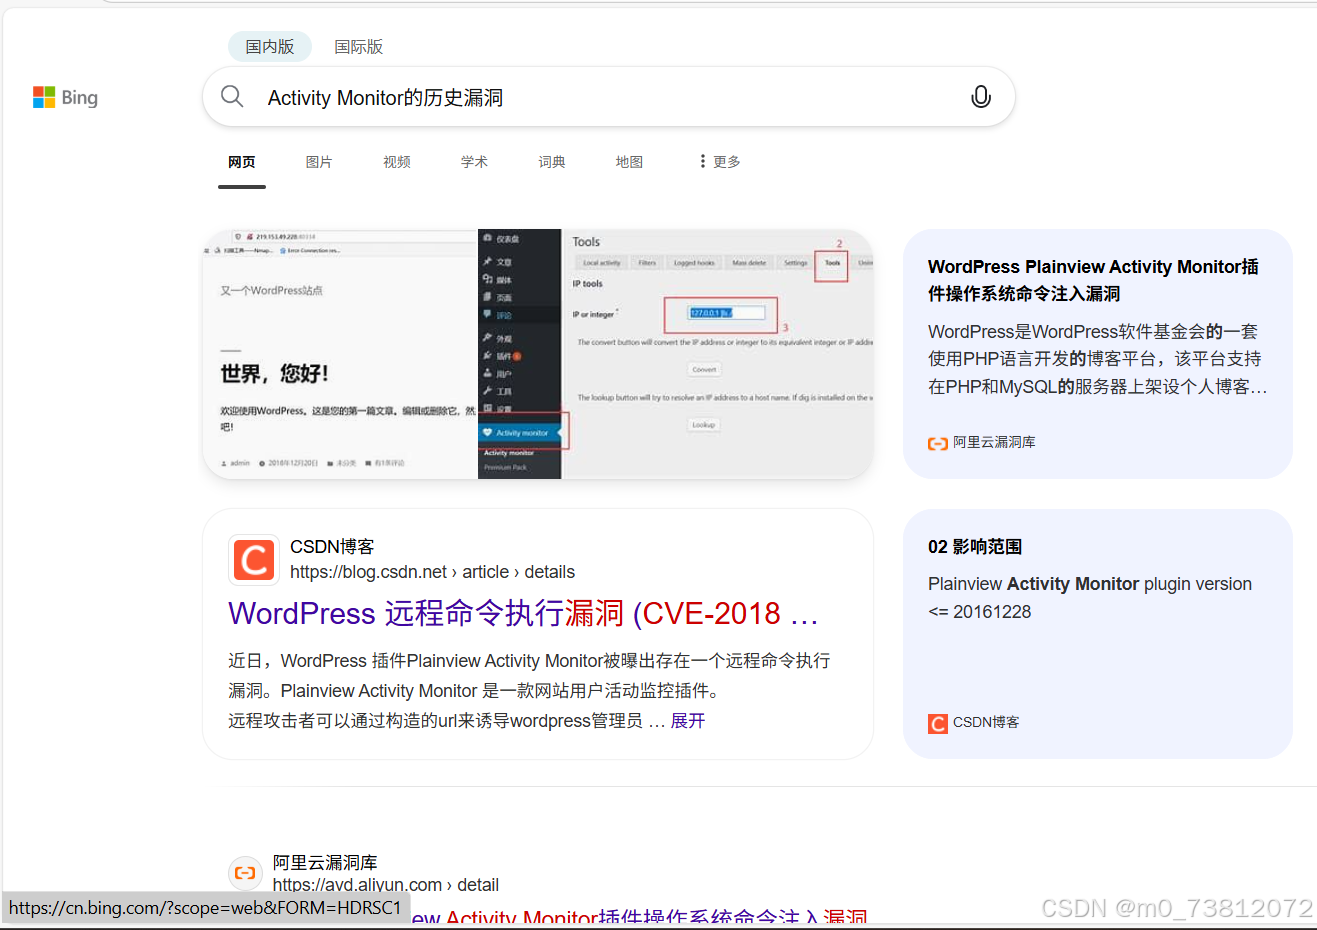Open the 02 影响范围 card
Image resolution: width=1317 pixels, height=930 pixels.
[1097, 634]
